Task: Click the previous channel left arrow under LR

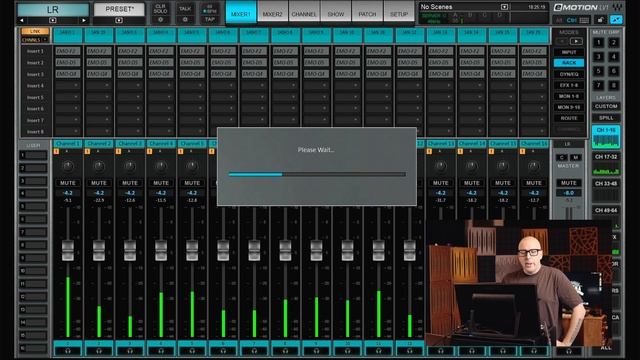Action: click(x=22, y=20)
